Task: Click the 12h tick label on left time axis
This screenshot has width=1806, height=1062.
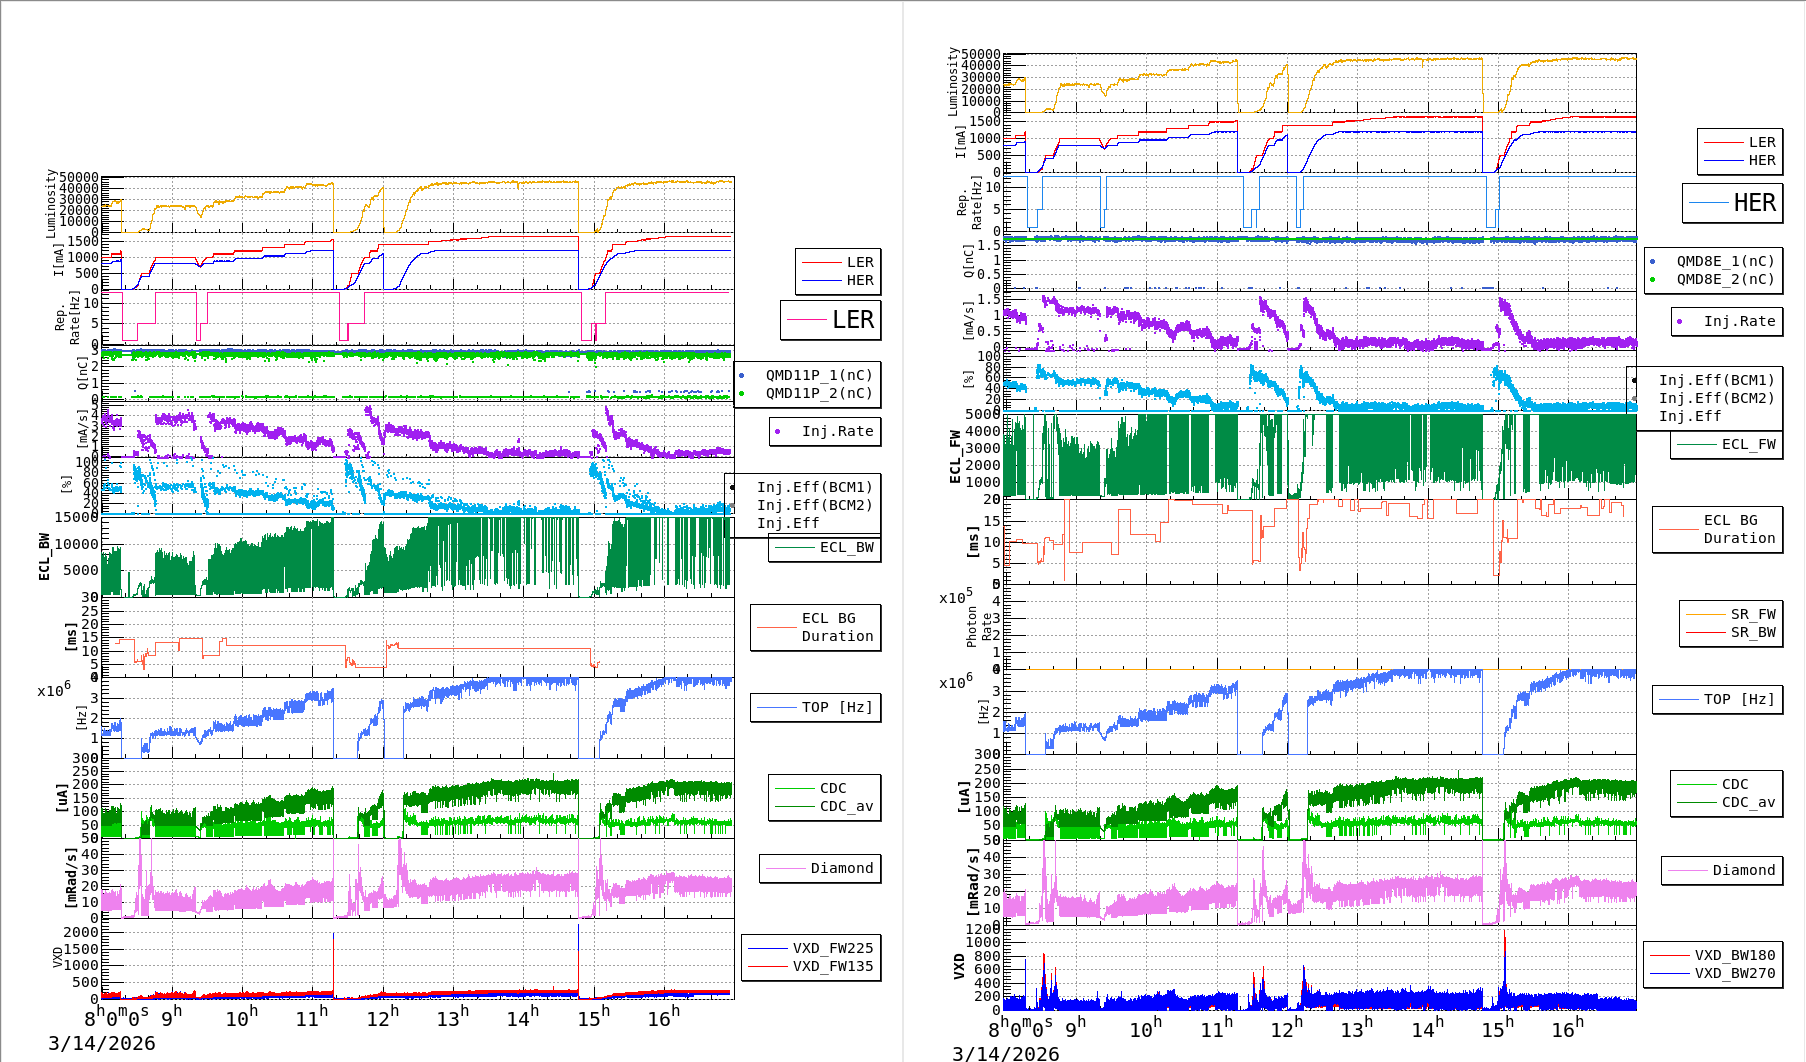Action: click(382, 1018)
